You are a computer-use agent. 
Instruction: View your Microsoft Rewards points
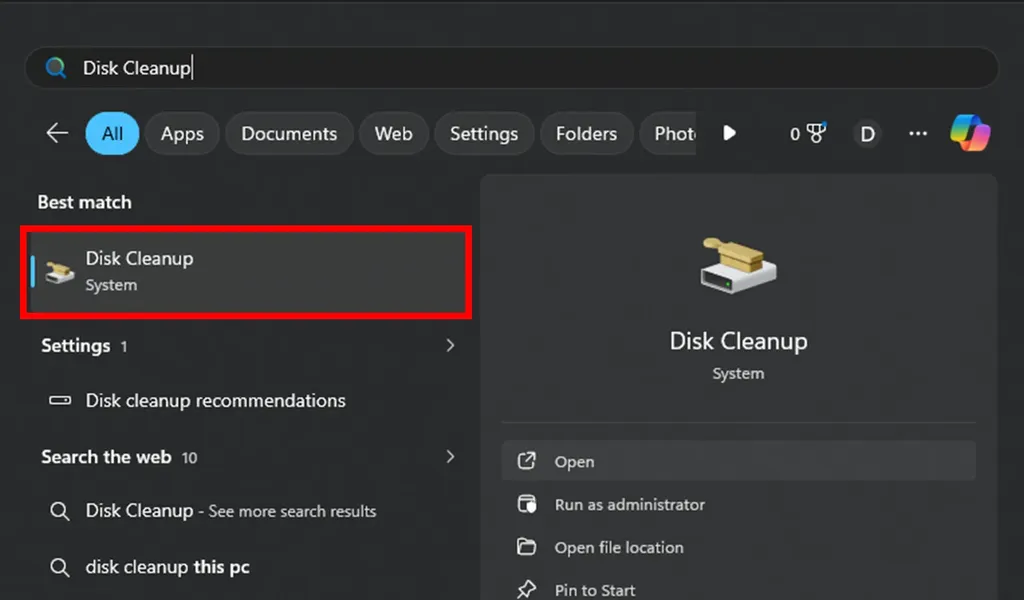point(804,132)
